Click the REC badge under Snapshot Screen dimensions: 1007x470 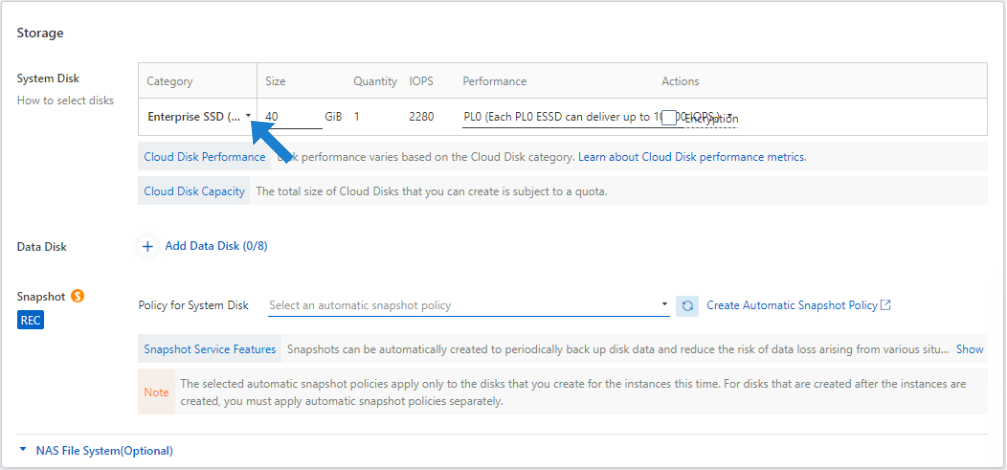coord(31,320)
